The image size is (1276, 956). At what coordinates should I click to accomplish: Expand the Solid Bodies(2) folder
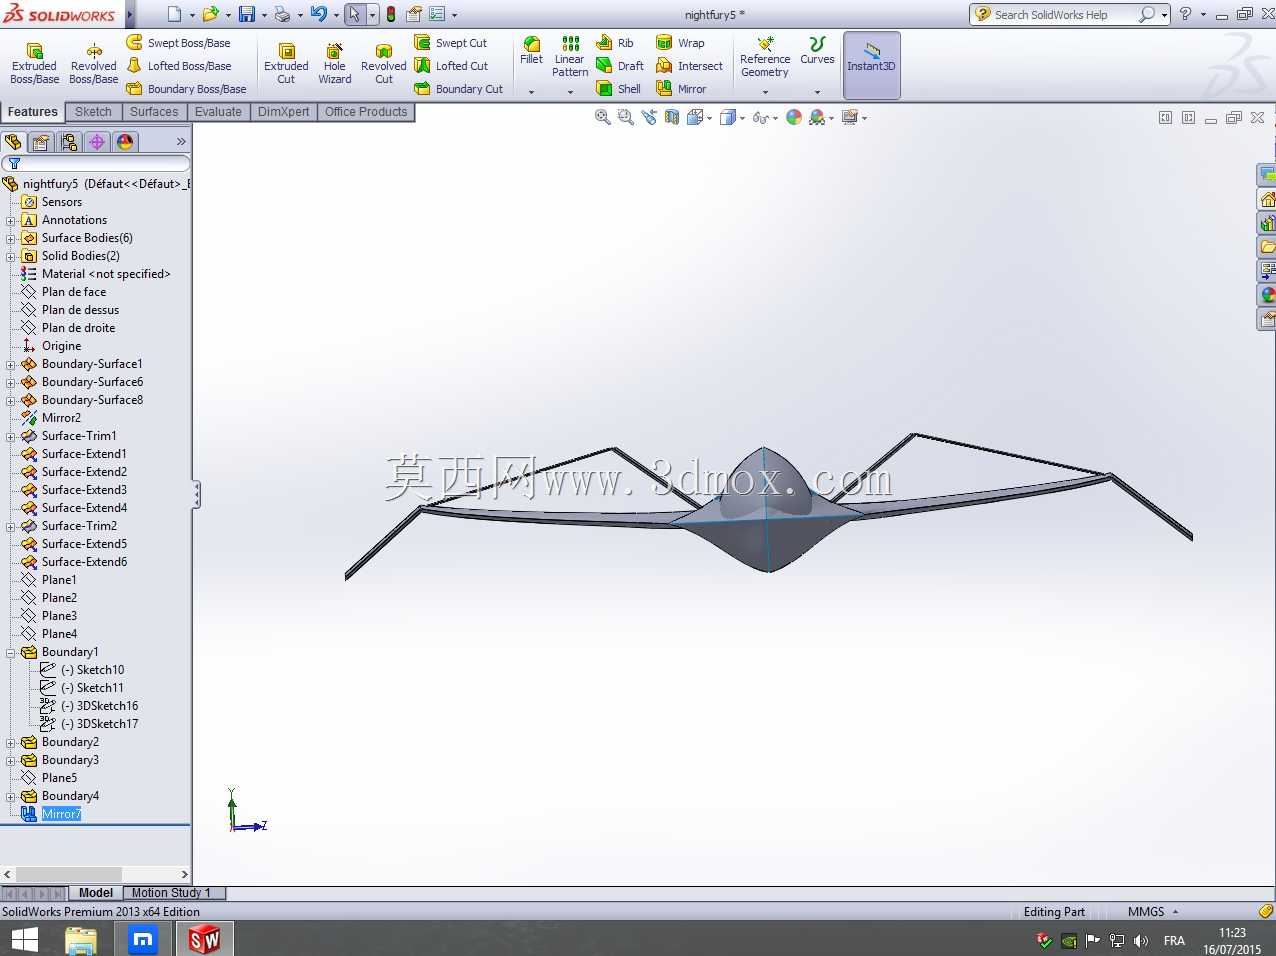(10, 256)
